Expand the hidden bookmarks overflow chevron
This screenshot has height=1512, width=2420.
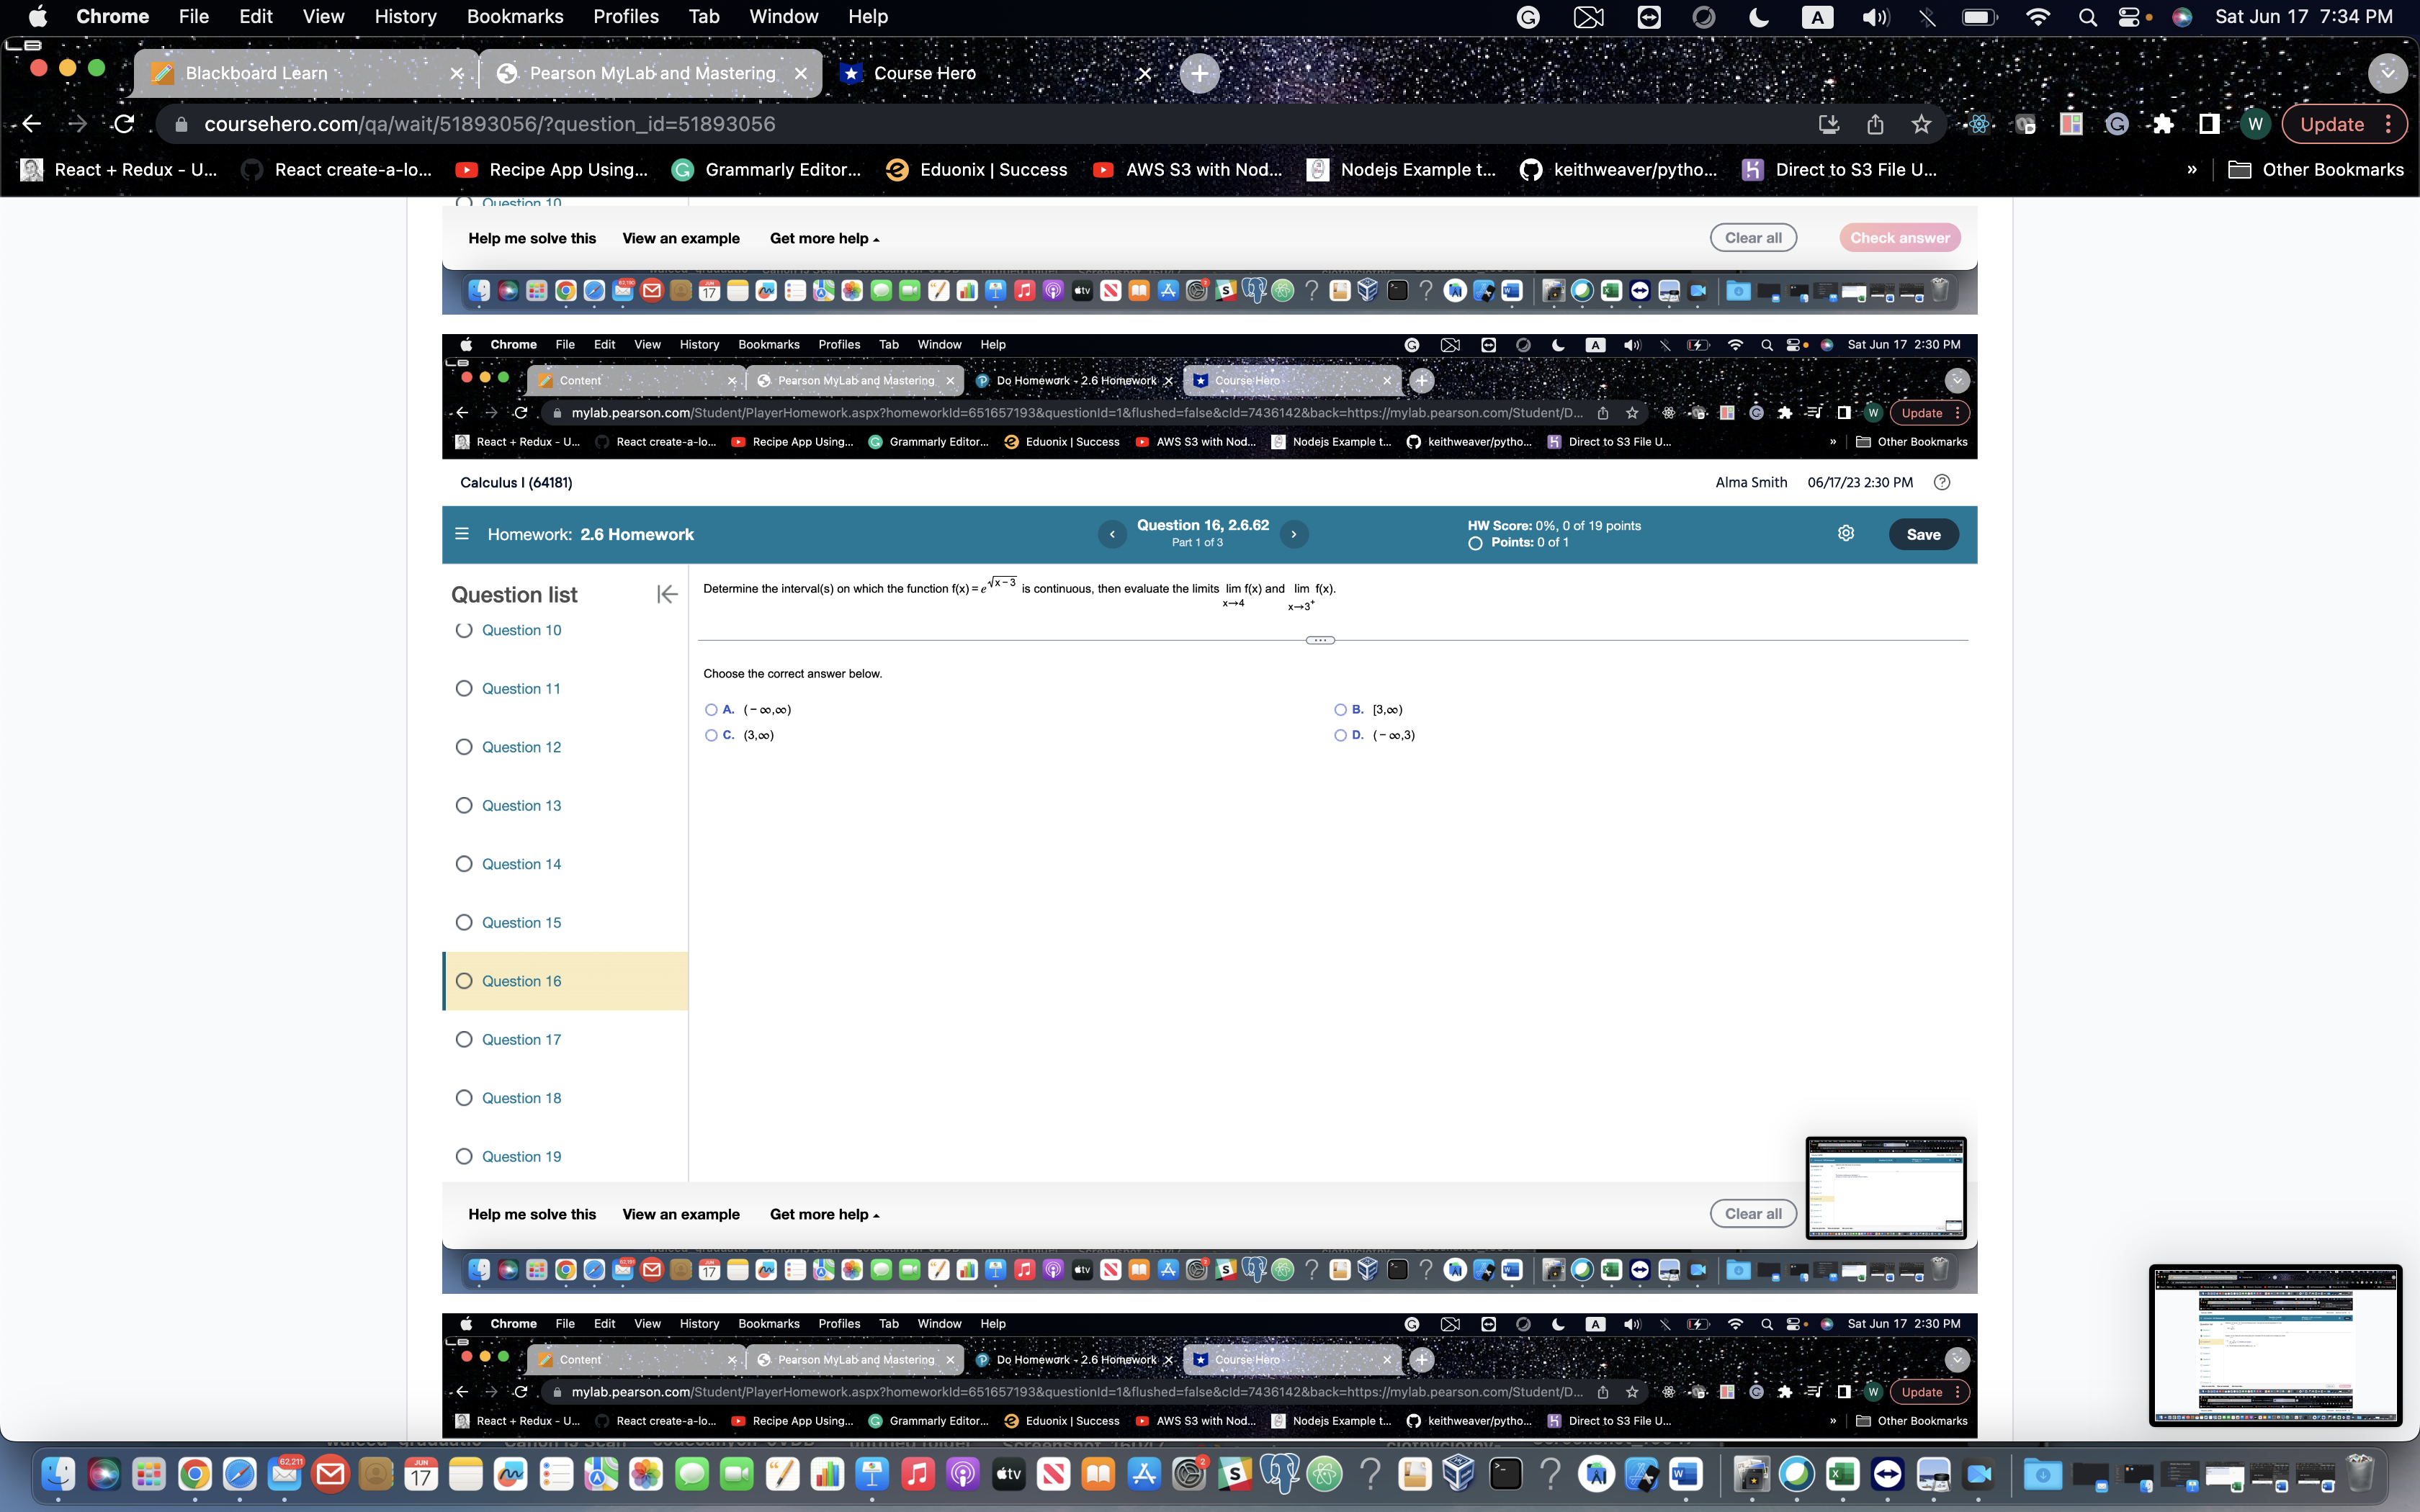tap(2191, 170)
